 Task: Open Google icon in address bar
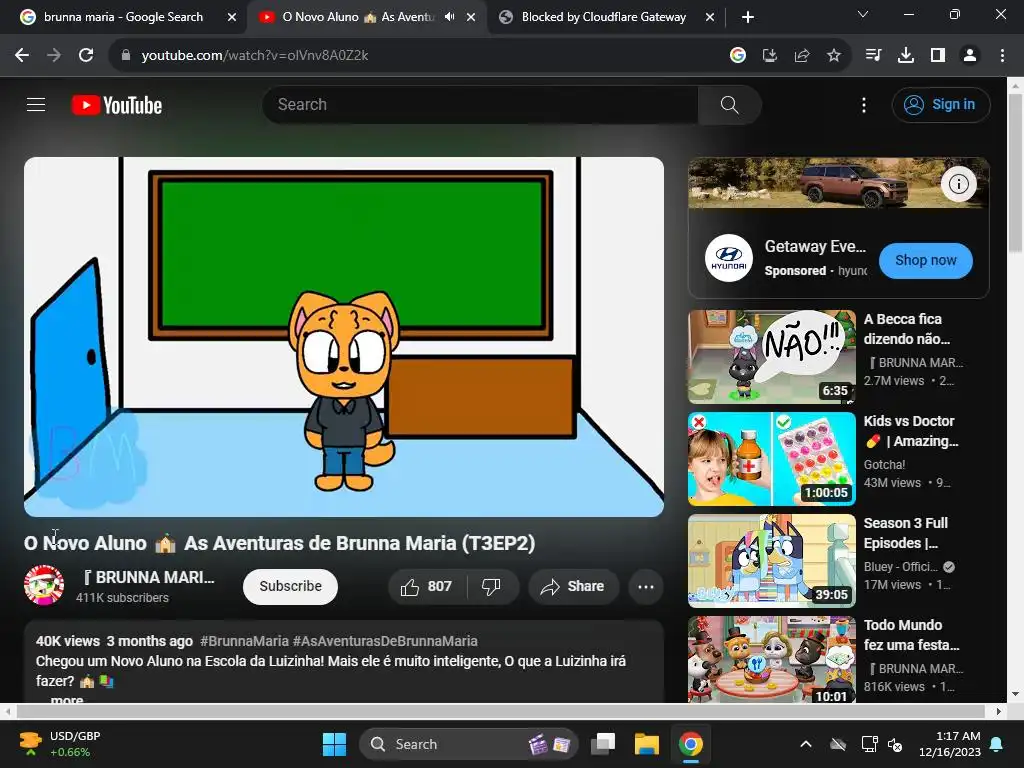[x=737, y=56]
